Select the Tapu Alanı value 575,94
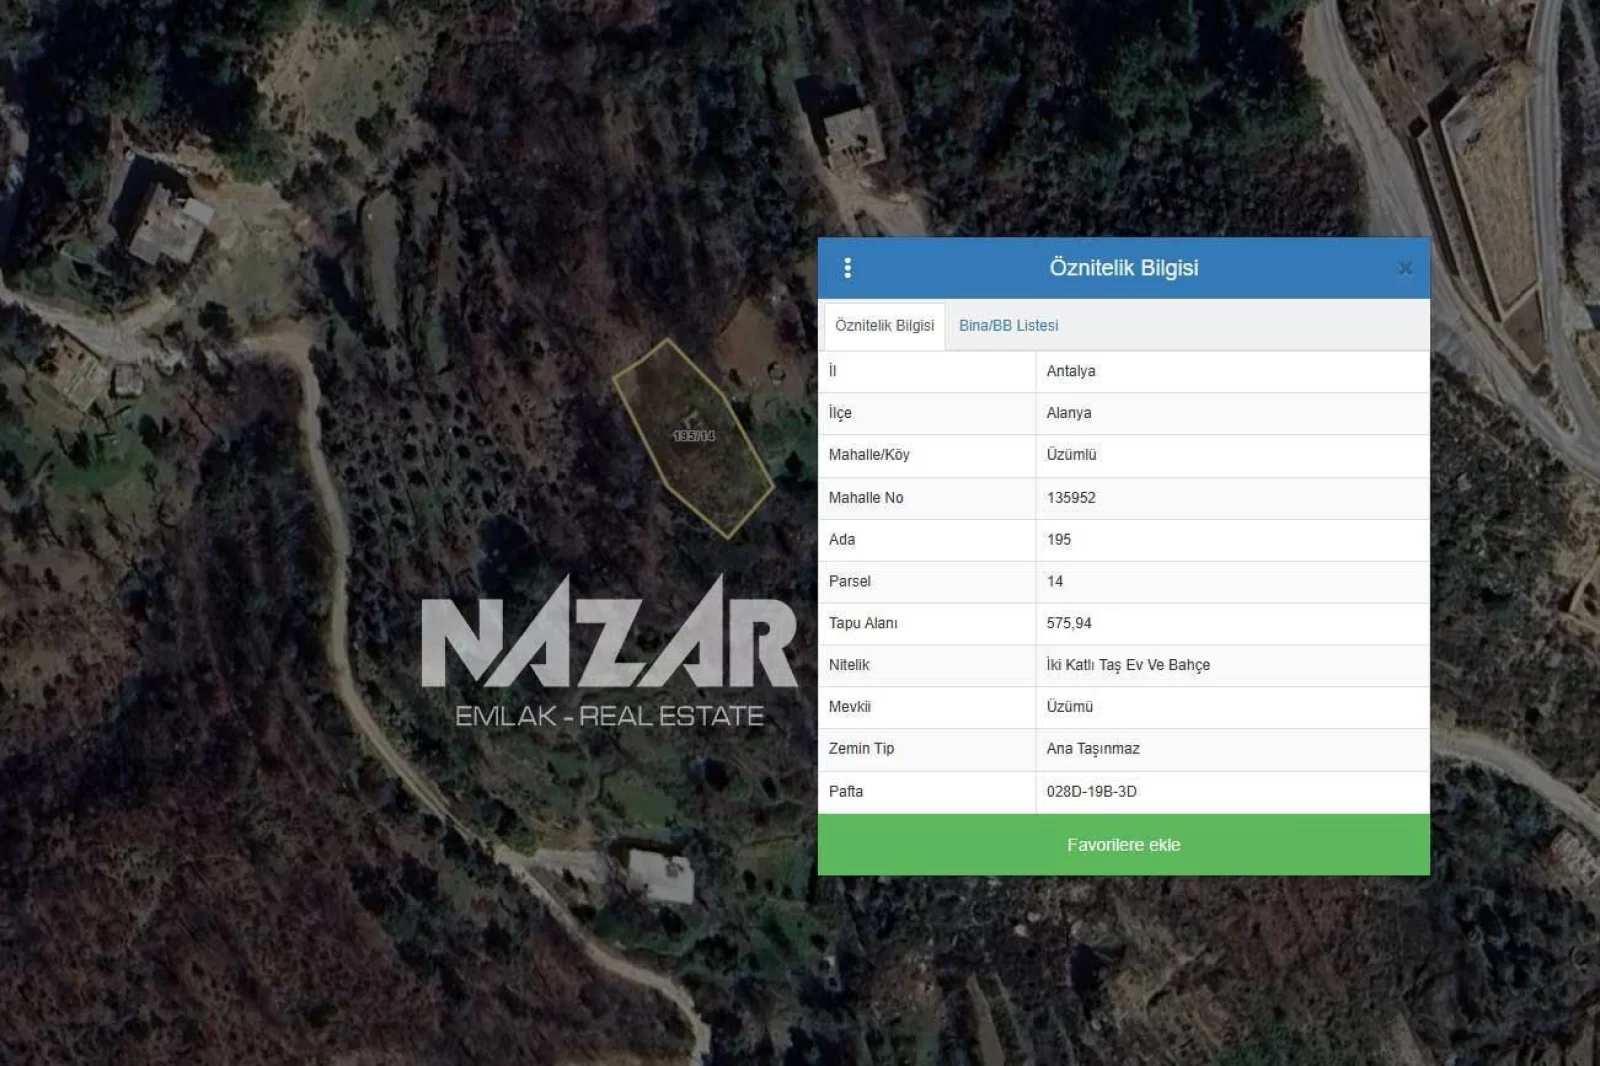The height and width of the screenshot is (1066, 1600). (1069, 623)
